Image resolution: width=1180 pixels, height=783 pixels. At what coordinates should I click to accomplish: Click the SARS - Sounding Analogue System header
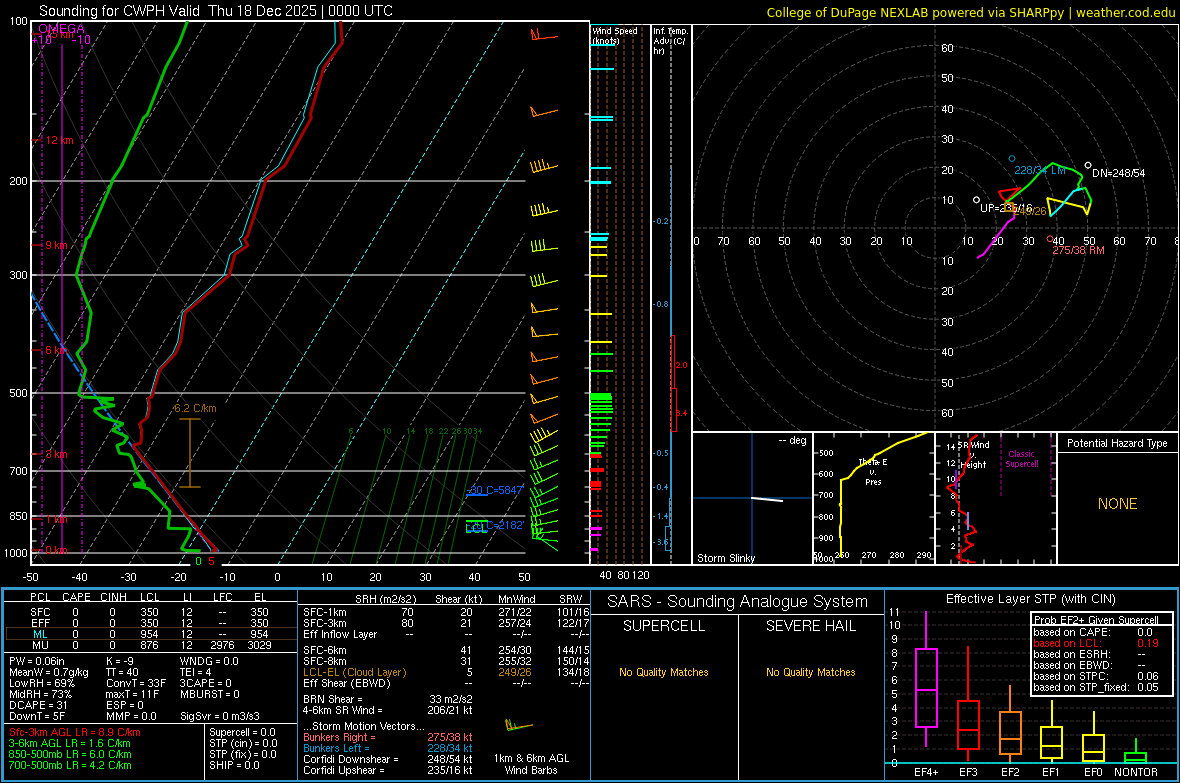tap(737, 601)
